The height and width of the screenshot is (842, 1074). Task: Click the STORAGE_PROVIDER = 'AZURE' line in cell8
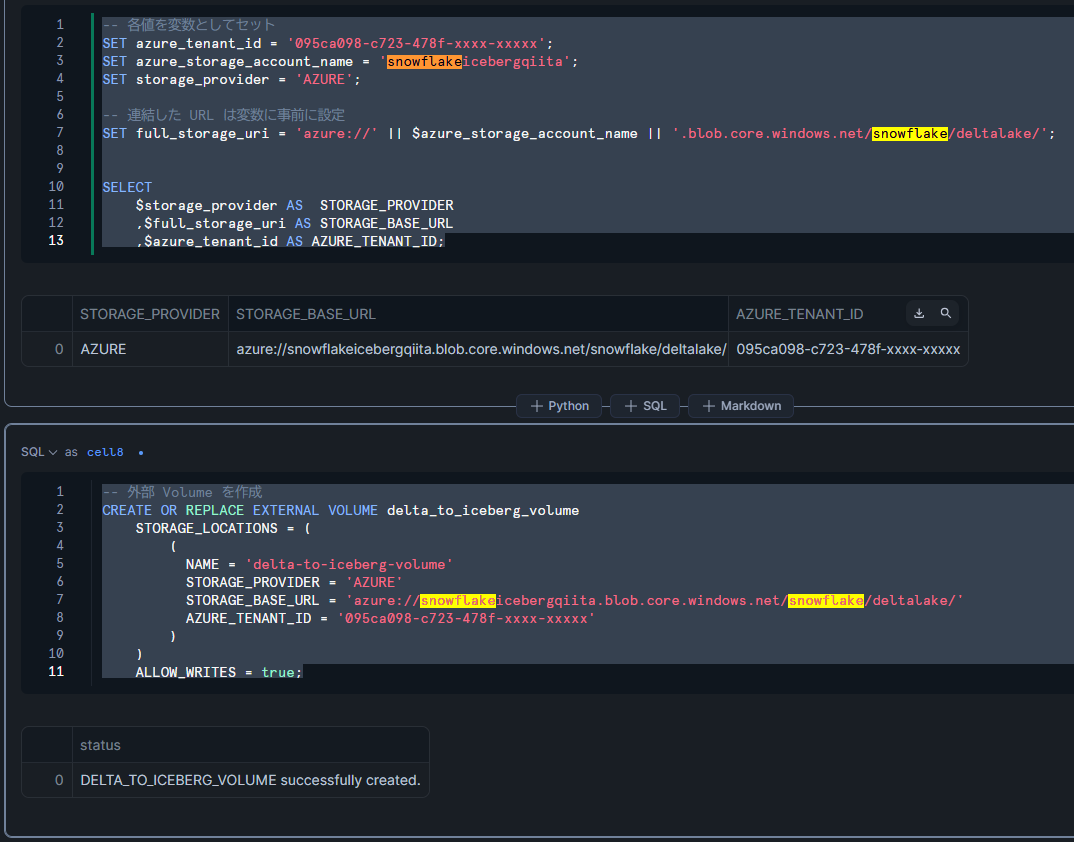295,582
